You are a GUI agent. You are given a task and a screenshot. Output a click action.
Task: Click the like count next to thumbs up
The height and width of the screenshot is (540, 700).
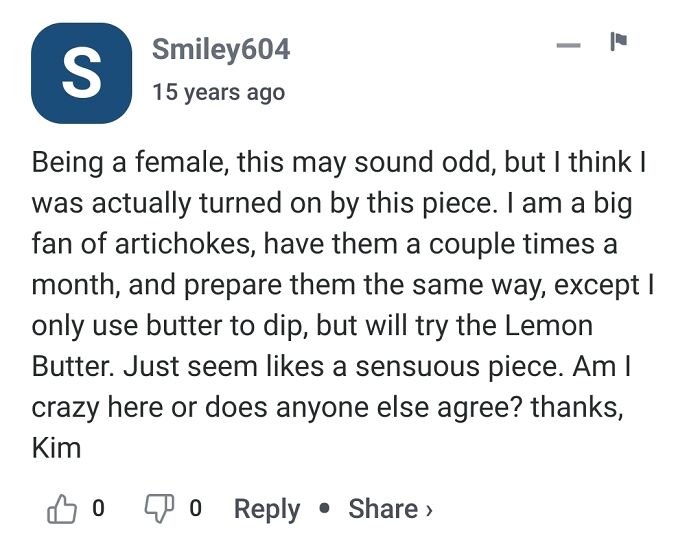pyautogui.click(x=97, y=508)
